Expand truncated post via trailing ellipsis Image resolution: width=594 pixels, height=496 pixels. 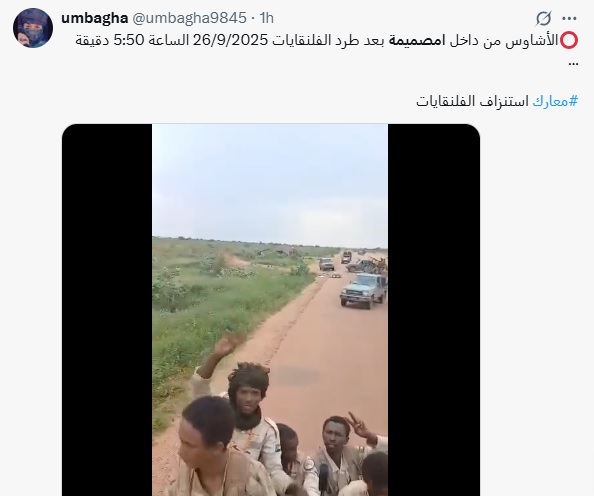(574, 63)
